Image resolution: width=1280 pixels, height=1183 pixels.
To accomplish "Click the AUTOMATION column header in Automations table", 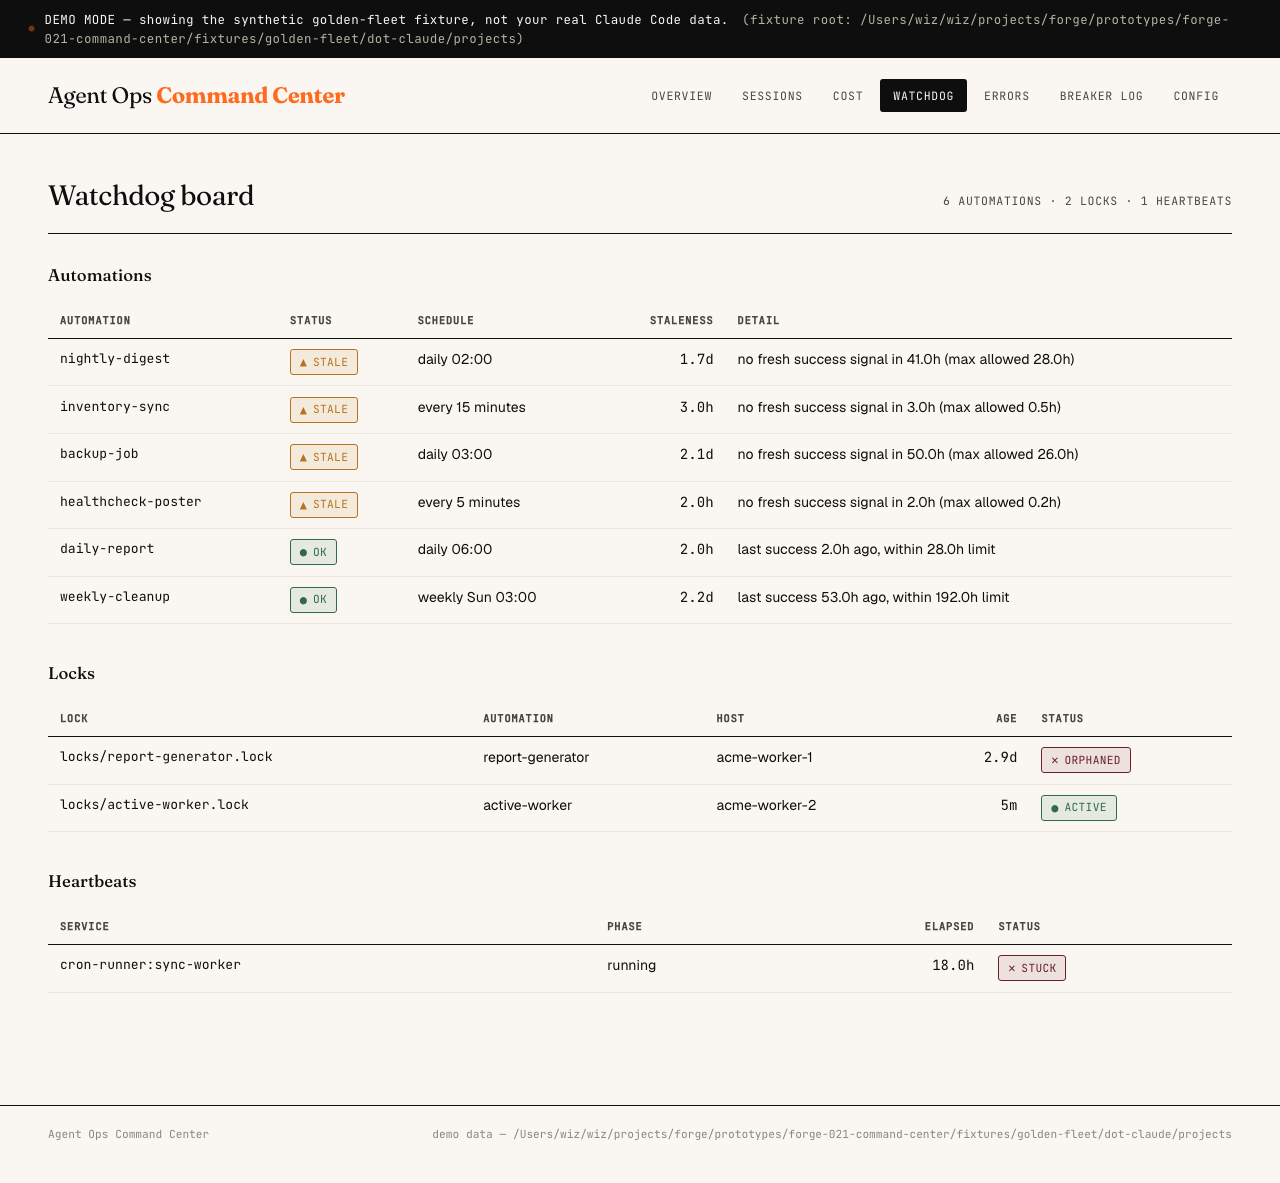I will (x=95, y=321).
